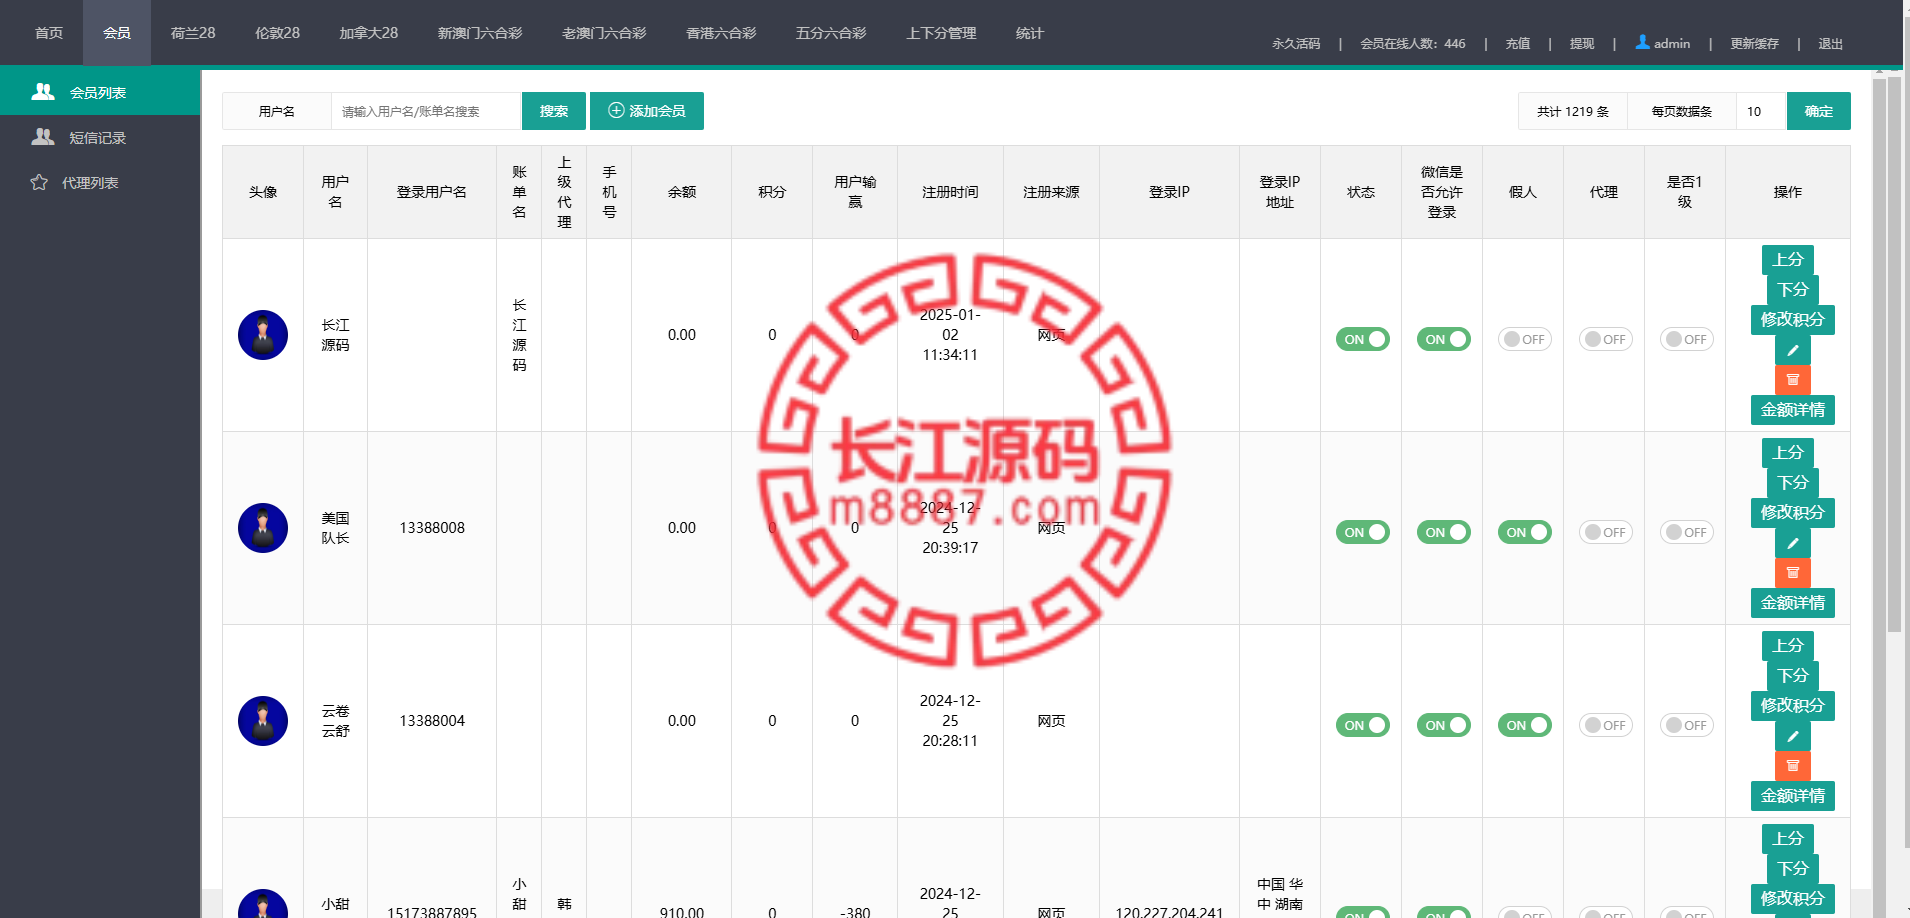Image resolution: width=1910 pixels, height=918 pixels.
Task: Click the 确定 button
Action: [x=1819, y=111]
